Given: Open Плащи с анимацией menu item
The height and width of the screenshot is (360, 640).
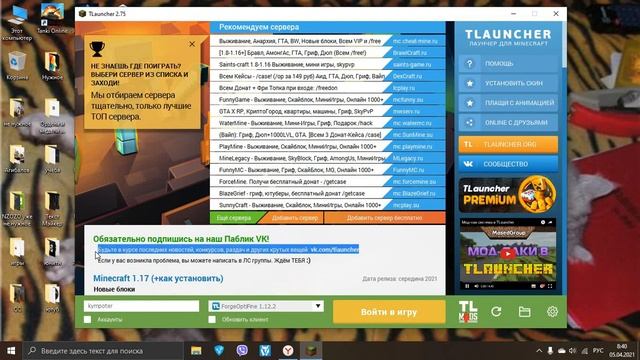Looking at the screenshot, I should point(508,103).
